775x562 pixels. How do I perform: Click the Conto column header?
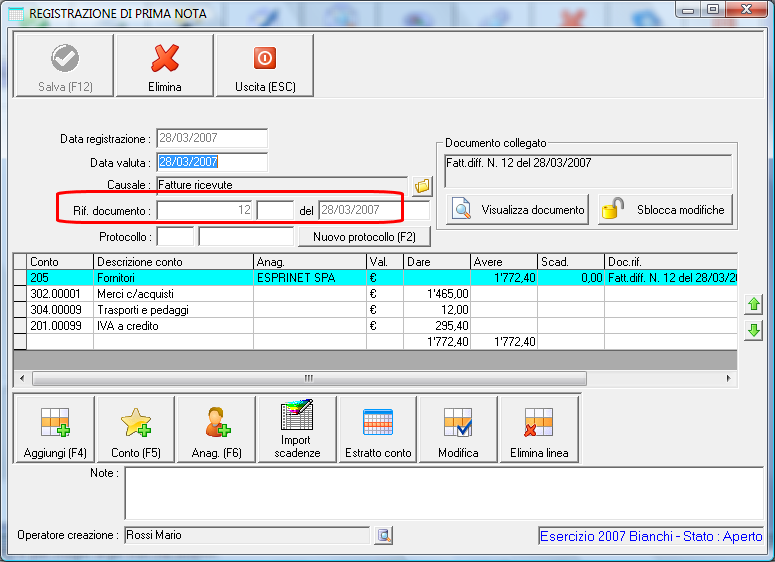60,261
